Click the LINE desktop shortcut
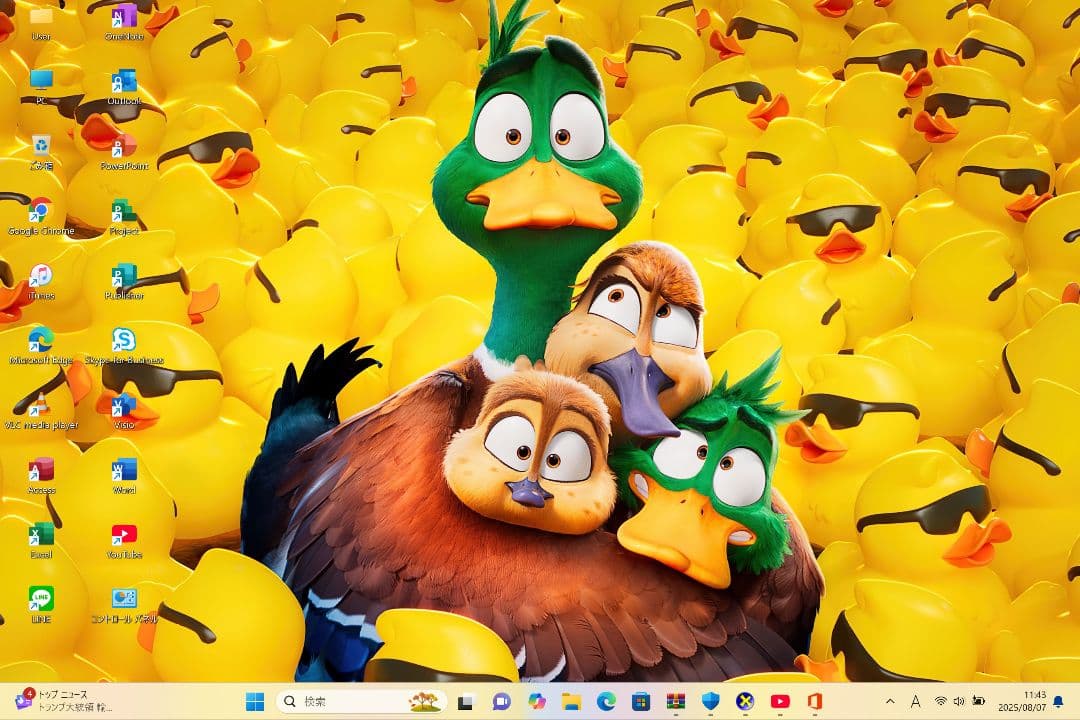This screenshot has height=720, width=1080. 41,600
